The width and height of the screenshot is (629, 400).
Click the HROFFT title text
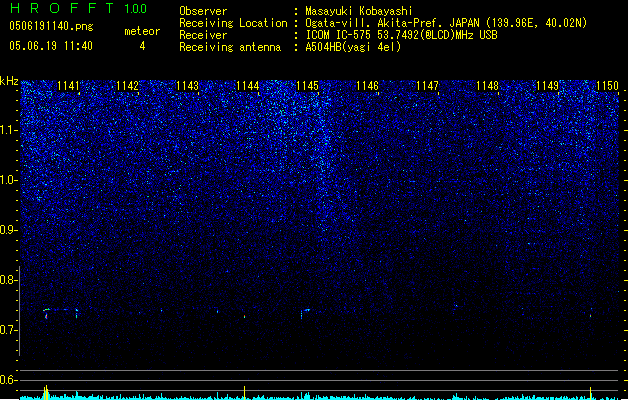click(62, 8)
